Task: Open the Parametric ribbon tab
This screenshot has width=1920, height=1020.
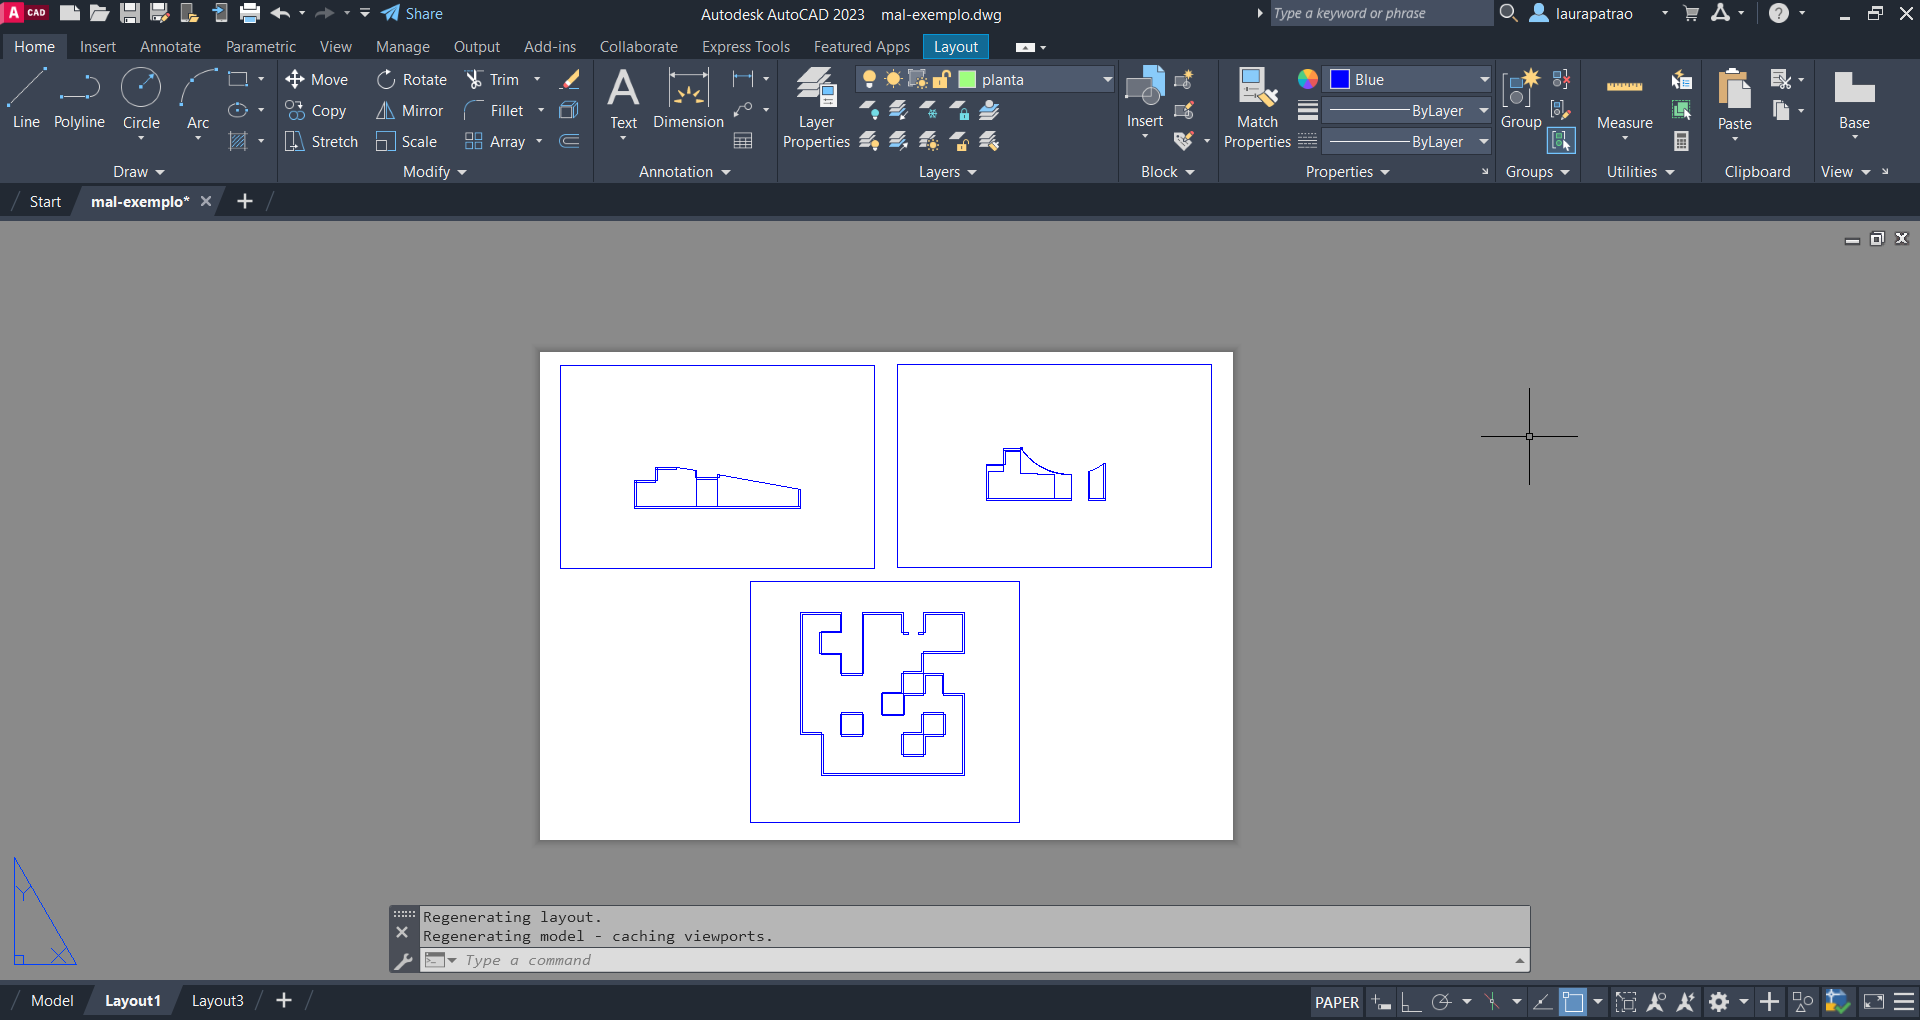Action: [x=260, y=47]
